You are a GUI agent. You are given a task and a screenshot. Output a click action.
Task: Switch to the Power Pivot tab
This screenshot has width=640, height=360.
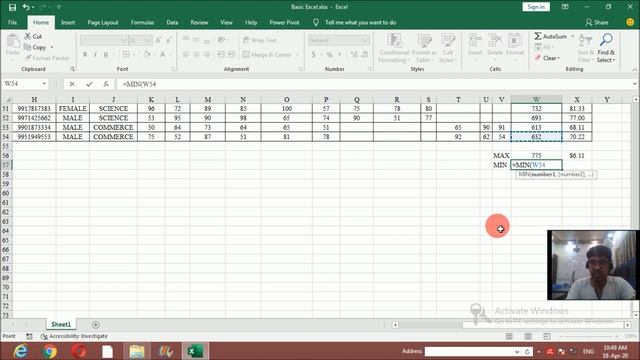pos(284,22)
